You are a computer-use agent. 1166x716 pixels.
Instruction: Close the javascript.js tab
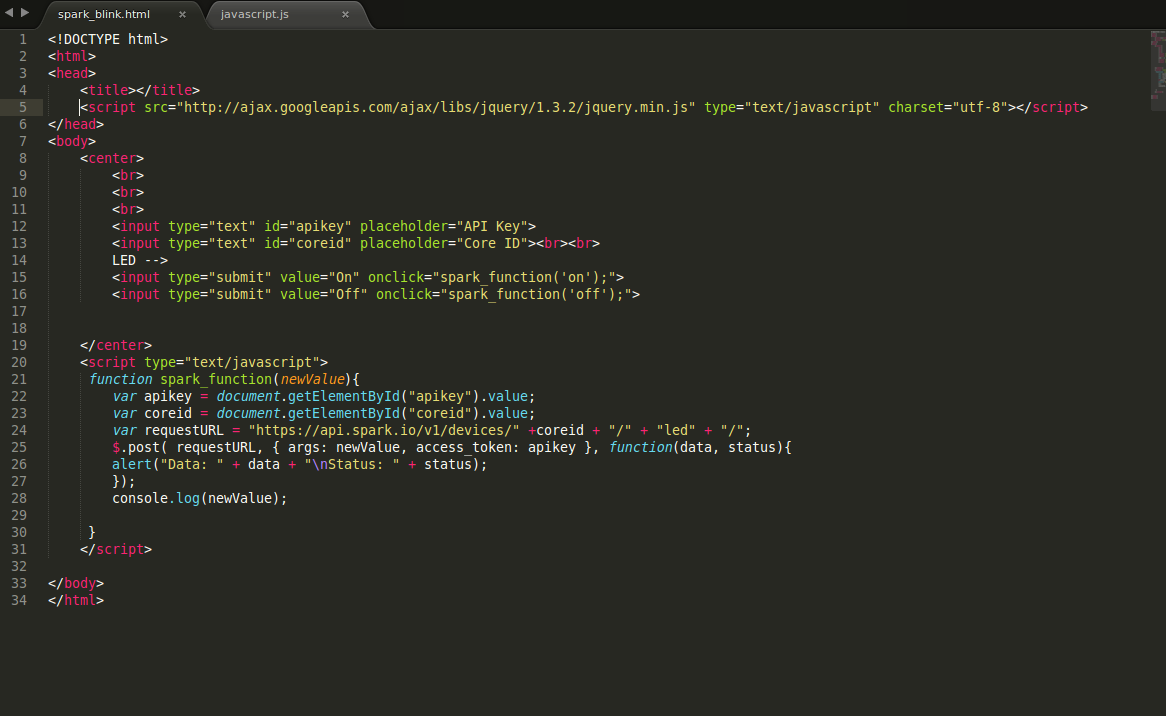click(x=345, y=14)
